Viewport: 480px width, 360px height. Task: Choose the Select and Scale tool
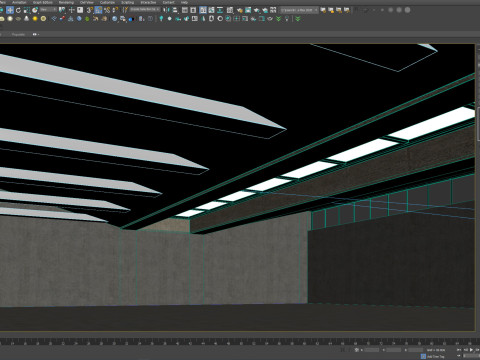pyautogui.click(x=27, y=10)
